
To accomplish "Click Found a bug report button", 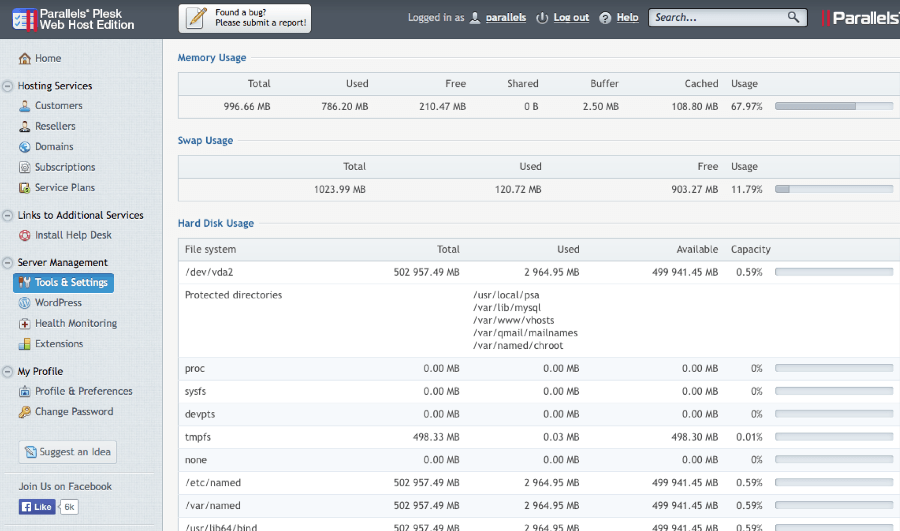I will pyautogui.click(x=245, y=18).
